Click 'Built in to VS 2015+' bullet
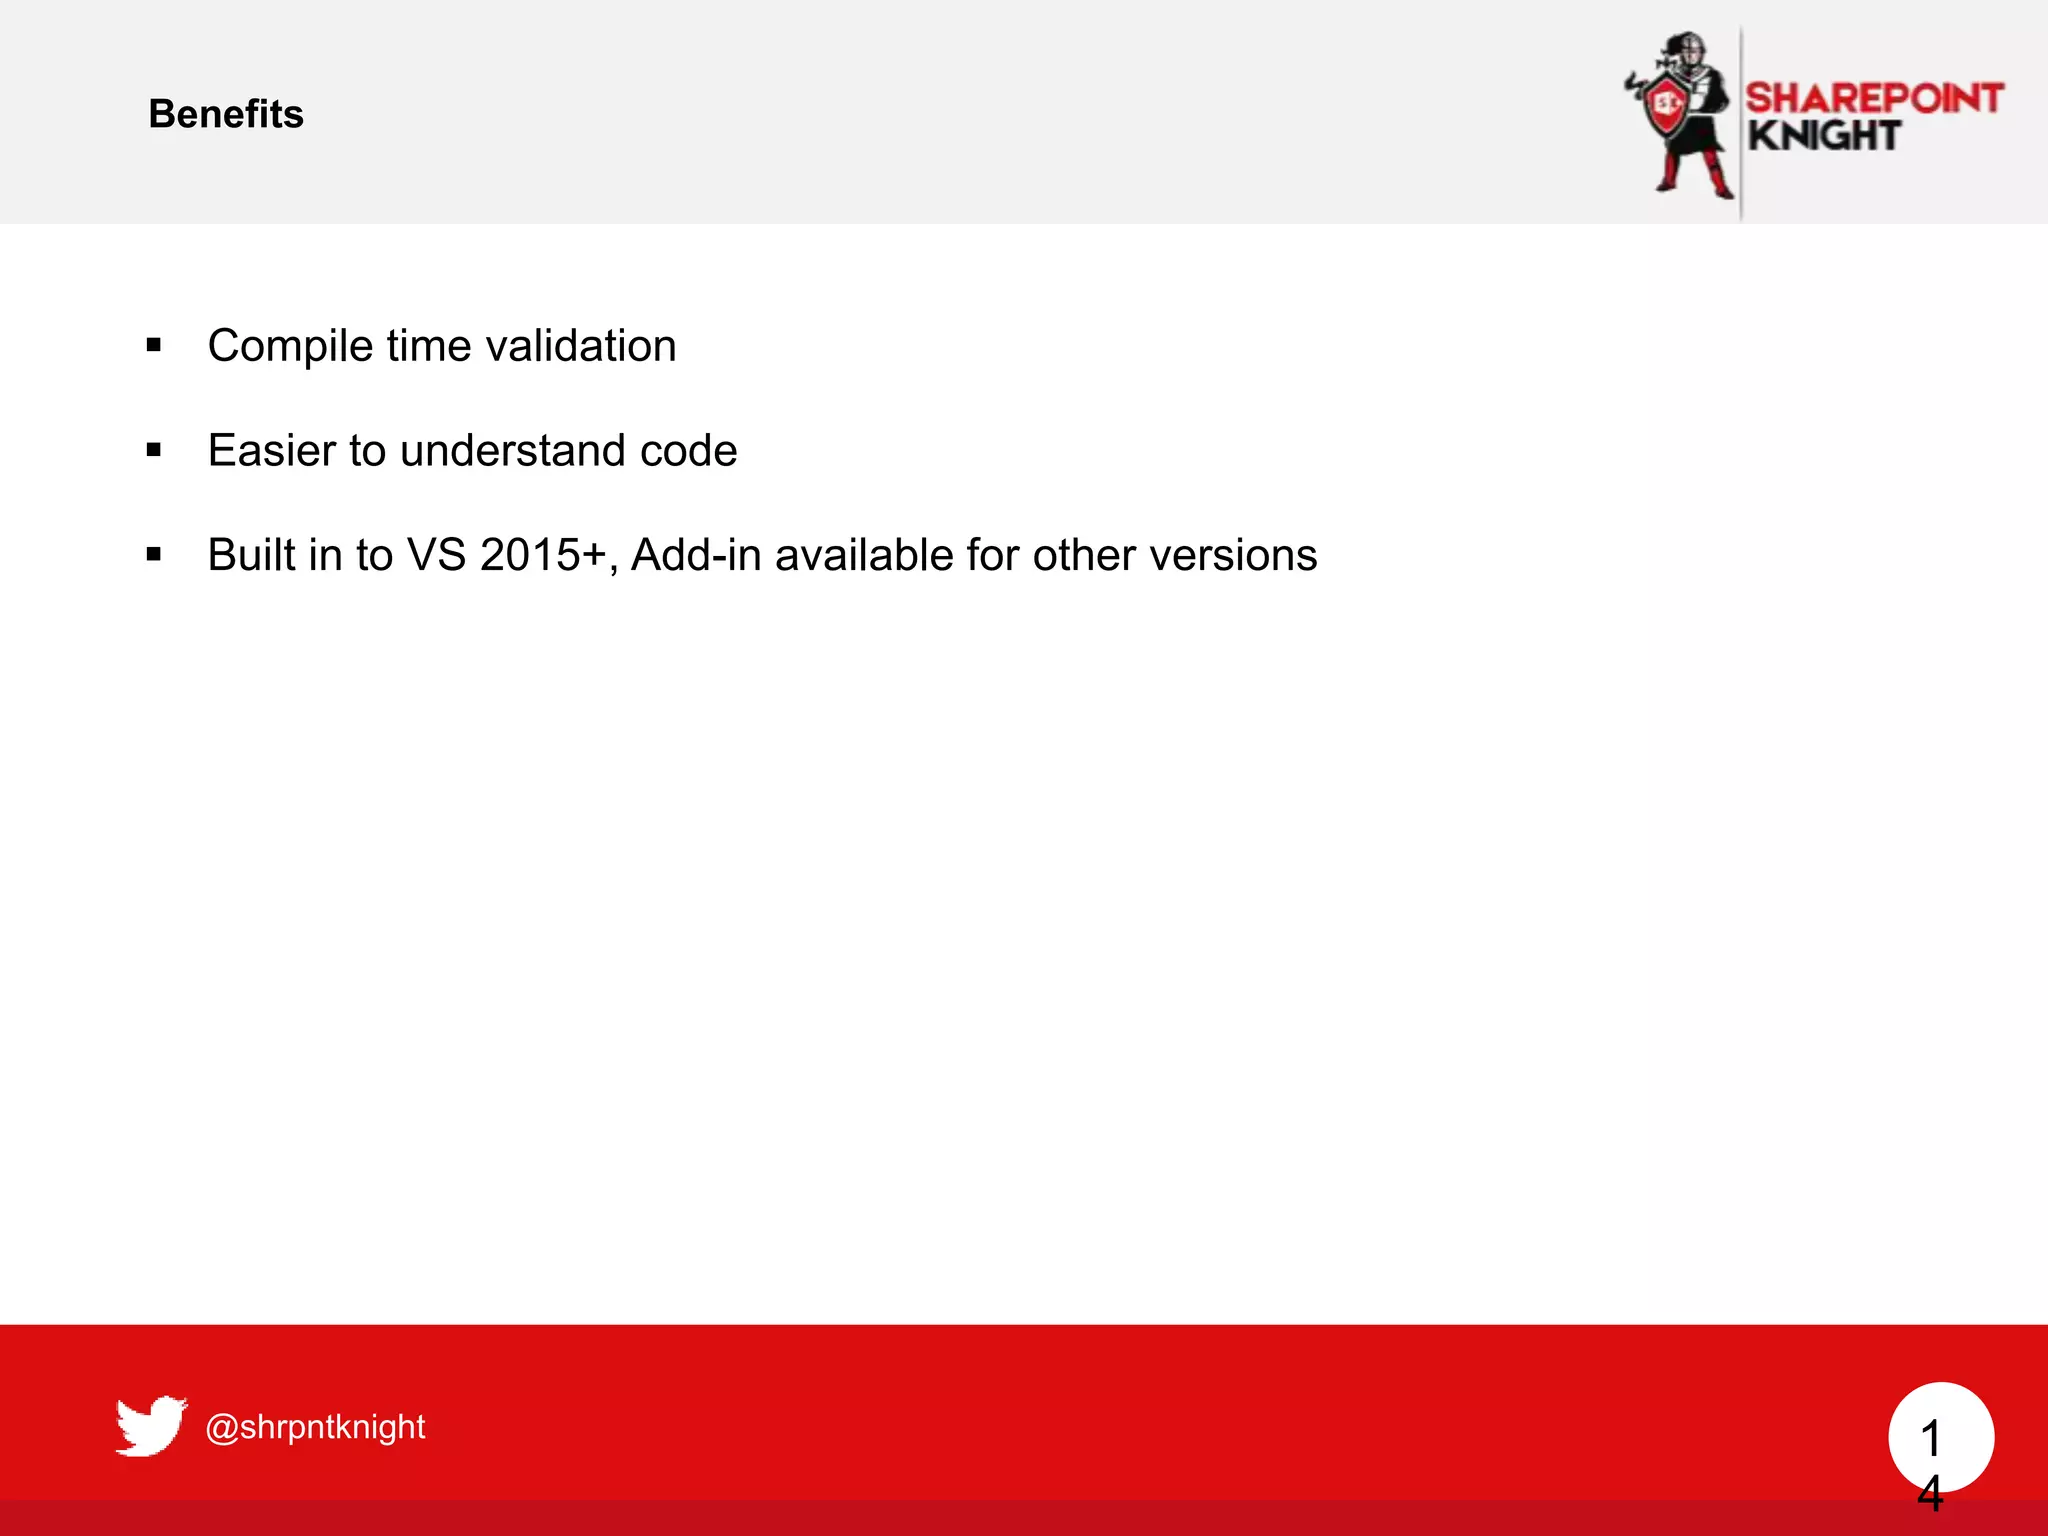Viewport: 2048px width, 1536px height. 762,555
